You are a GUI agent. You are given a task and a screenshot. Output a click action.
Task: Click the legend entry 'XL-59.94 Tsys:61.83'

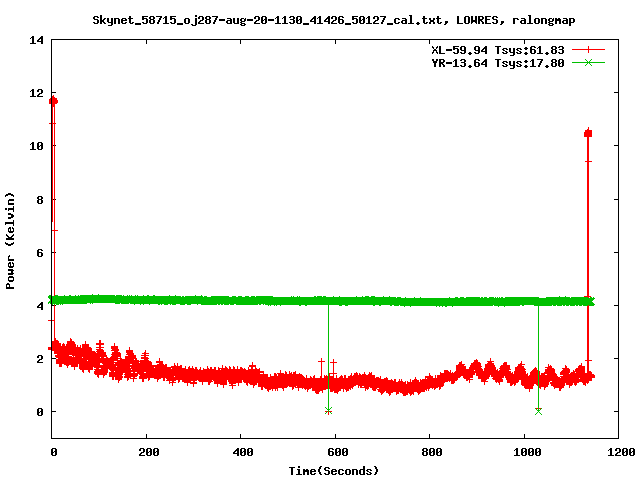(498, 50)
